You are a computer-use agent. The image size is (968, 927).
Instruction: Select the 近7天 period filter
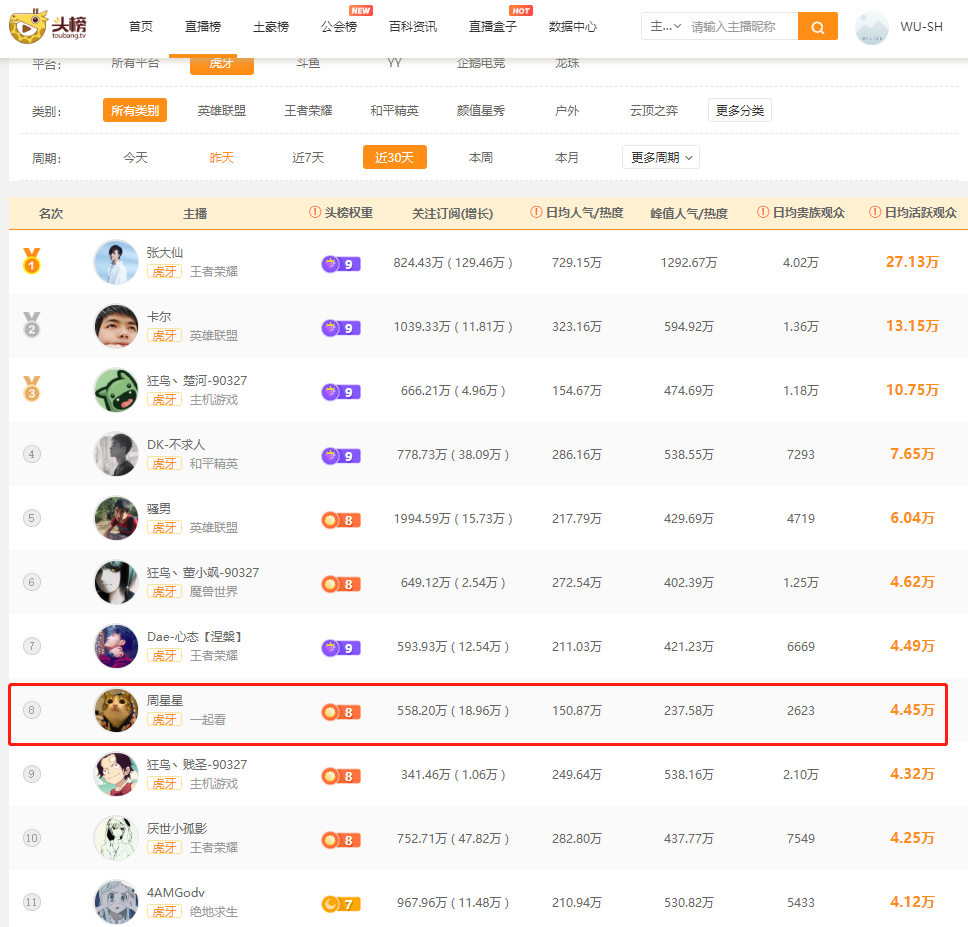click(x=308, y=157)
